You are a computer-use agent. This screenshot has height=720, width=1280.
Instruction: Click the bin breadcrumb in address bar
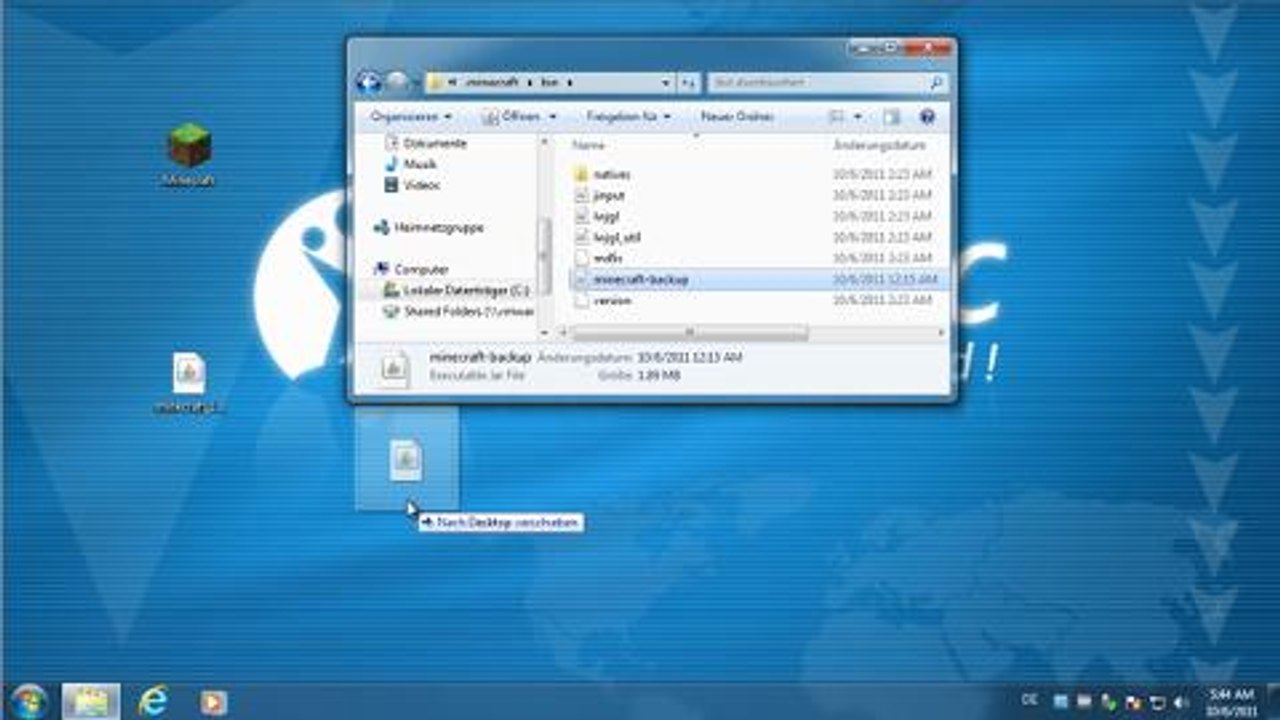point(548,83)
